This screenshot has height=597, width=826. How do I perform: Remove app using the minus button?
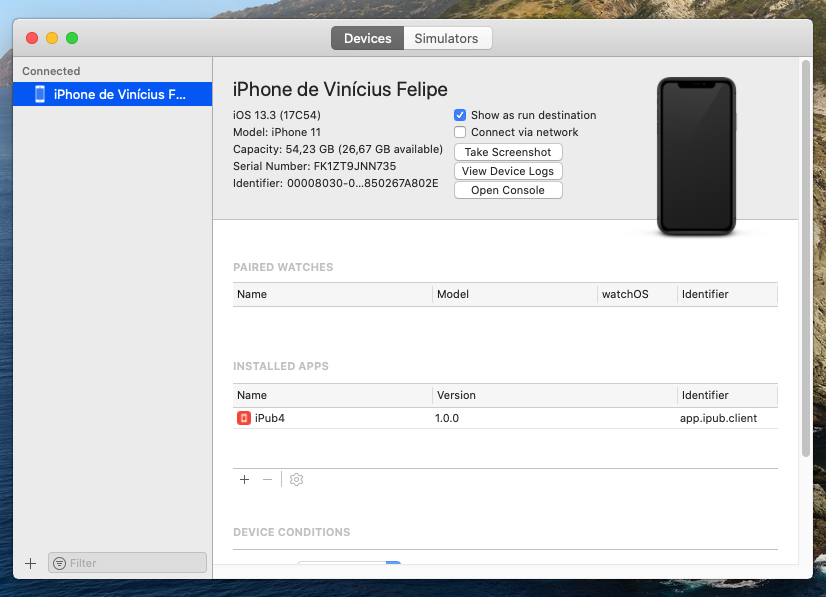point(267,480)
